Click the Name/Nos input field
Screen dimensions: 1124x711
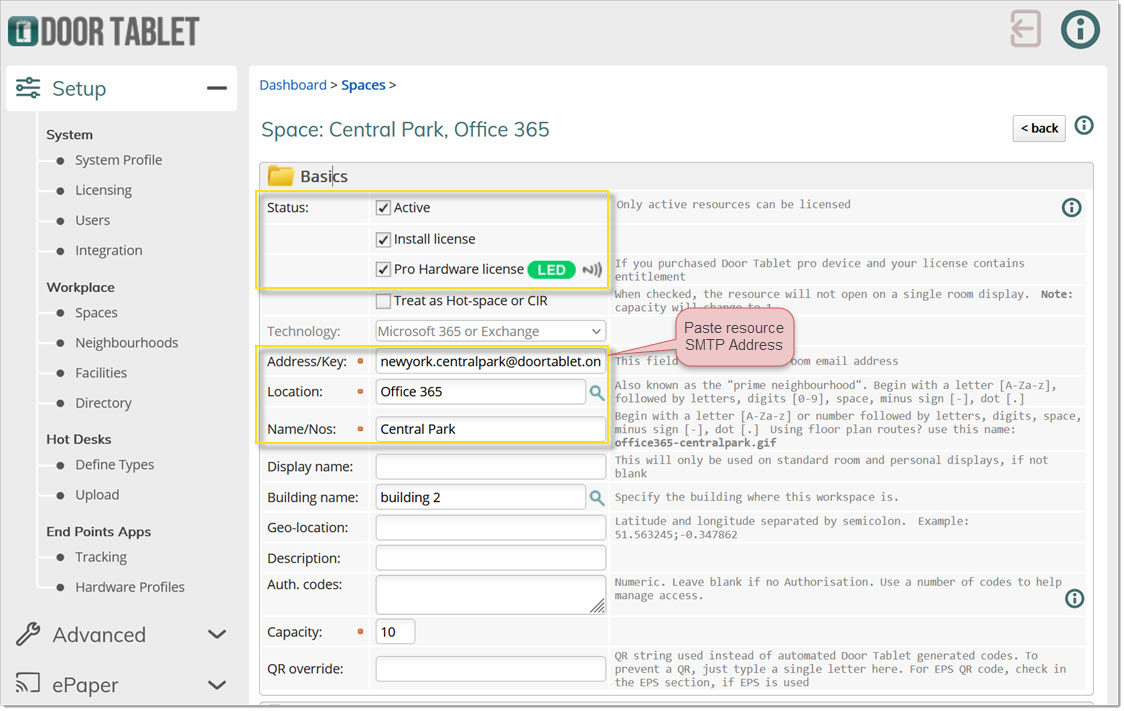click(x=490, y=429)
